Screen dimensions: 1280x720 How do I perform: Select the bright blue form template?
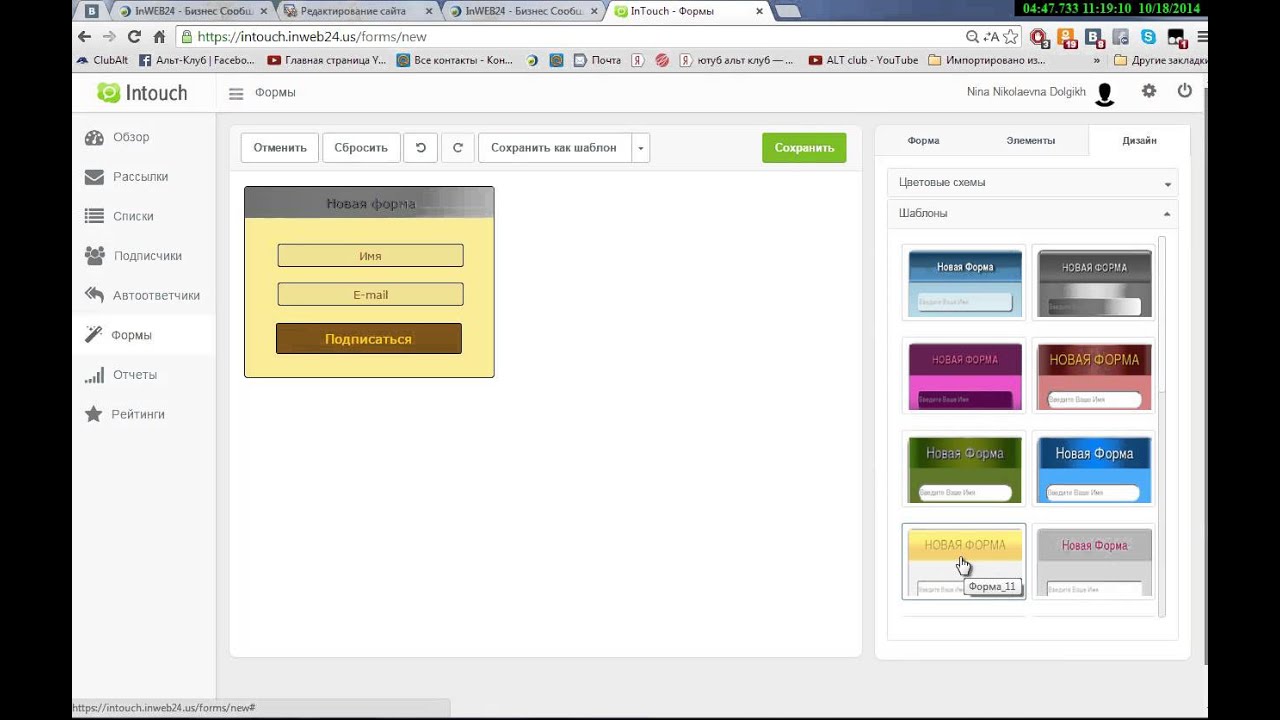coord(1094,469)
